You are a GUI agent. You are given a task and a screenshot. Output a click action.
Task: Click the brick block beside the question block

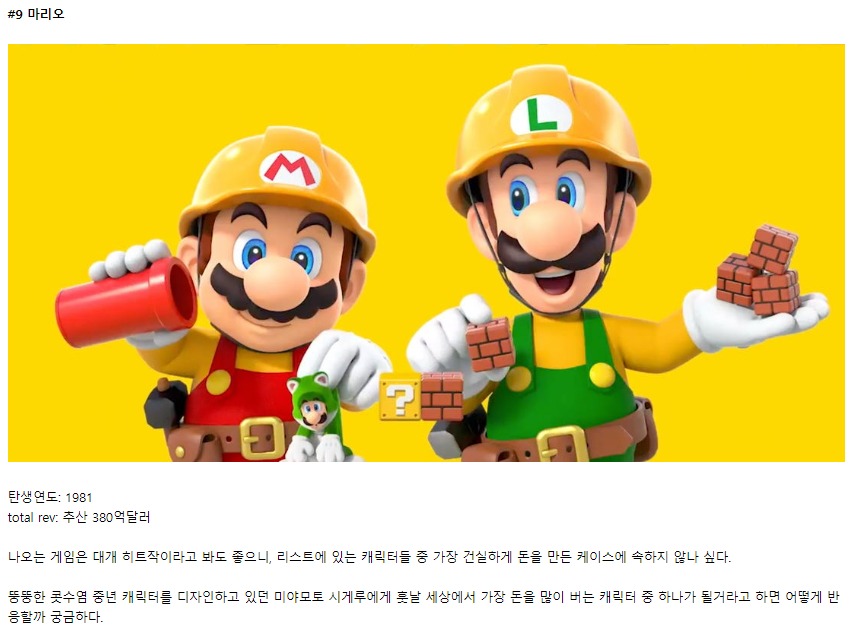click(x=442, y=396)
